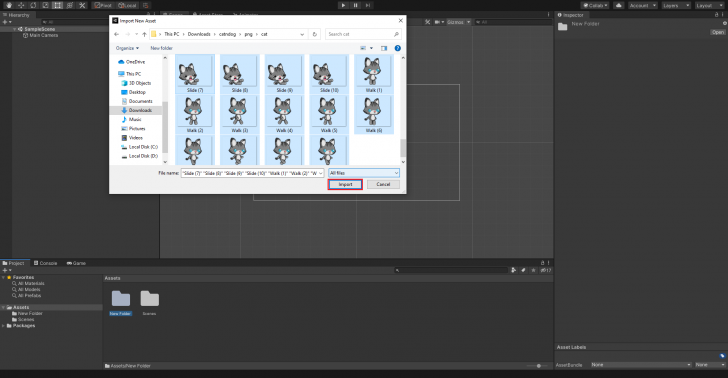Screen dimensions: 728x378
Task: Click the File name input field
Action: pyautogui.click(x=252, y=173)
